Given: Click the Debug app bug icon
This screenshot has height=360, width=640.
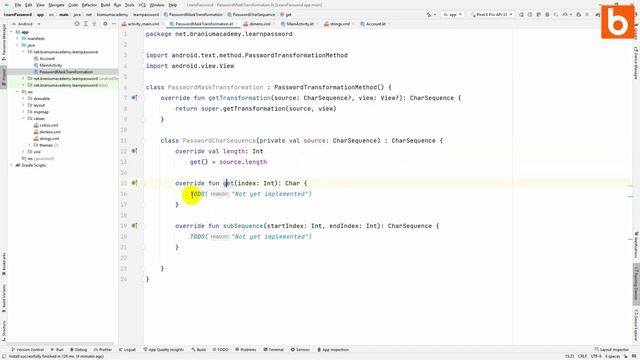Looking at the screenshot, I should tap(547, 14).
